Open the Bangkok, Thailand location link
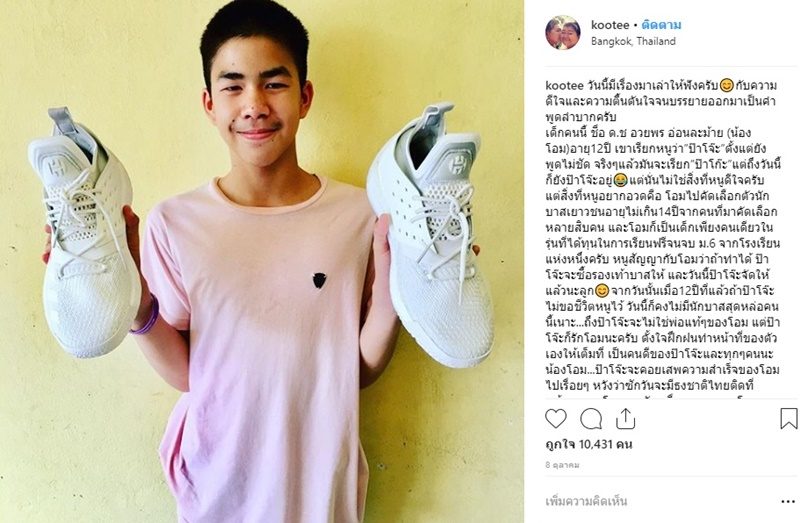This screenshot has height=523, width=800. (633, 41)
